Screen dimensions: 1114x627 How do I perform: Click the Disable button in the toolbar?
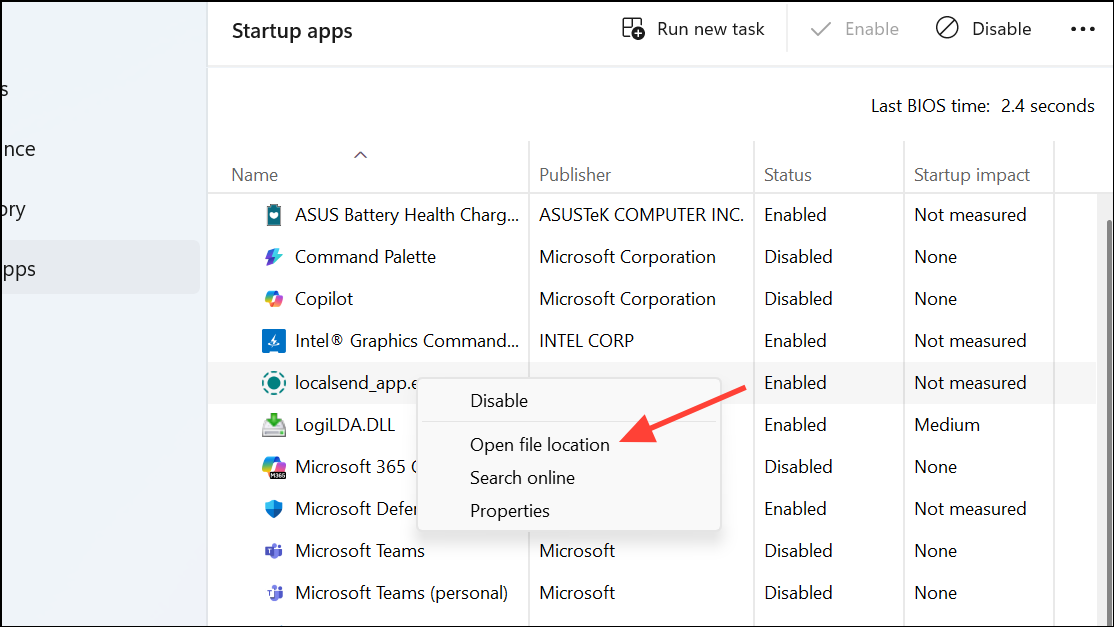click(x=983, y=28)
